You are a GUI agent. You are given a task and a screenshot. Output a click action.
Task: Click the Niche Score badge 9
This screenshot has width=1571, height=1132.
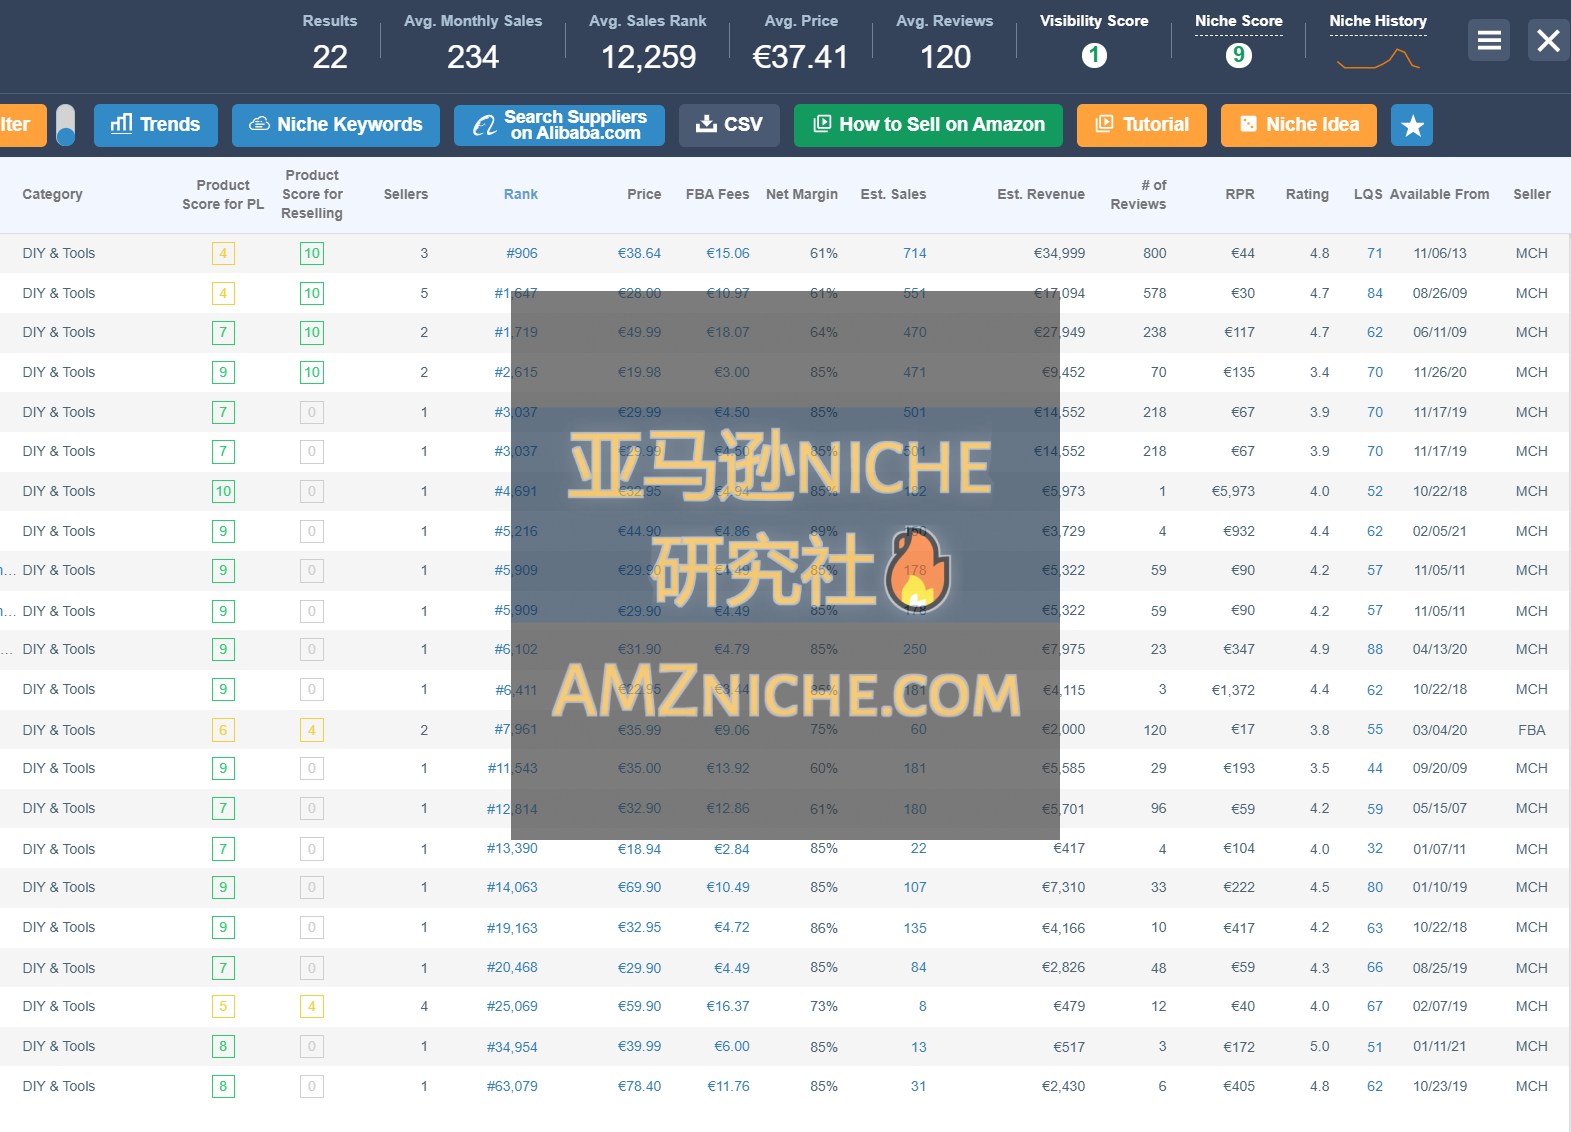pos(1239,55)
